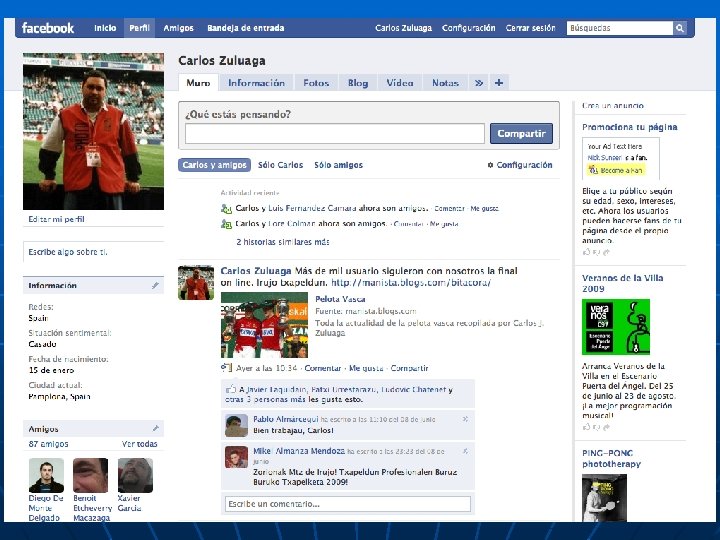Click Crea un anuncio link

[613, 106]
